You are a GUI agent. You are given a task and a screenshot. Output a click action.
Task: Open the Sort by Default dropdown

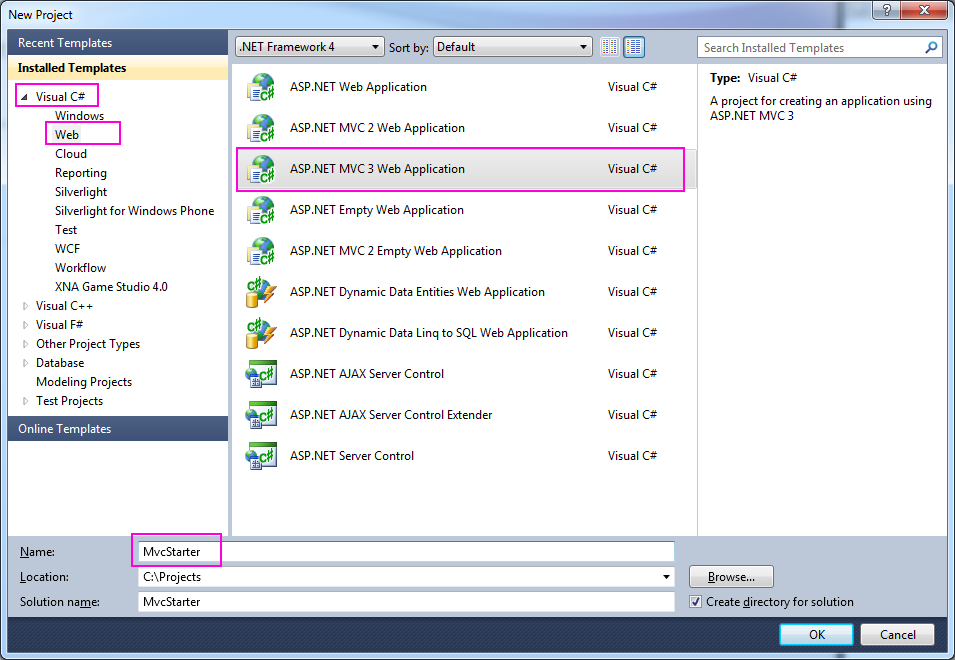[x=512, y=47]
